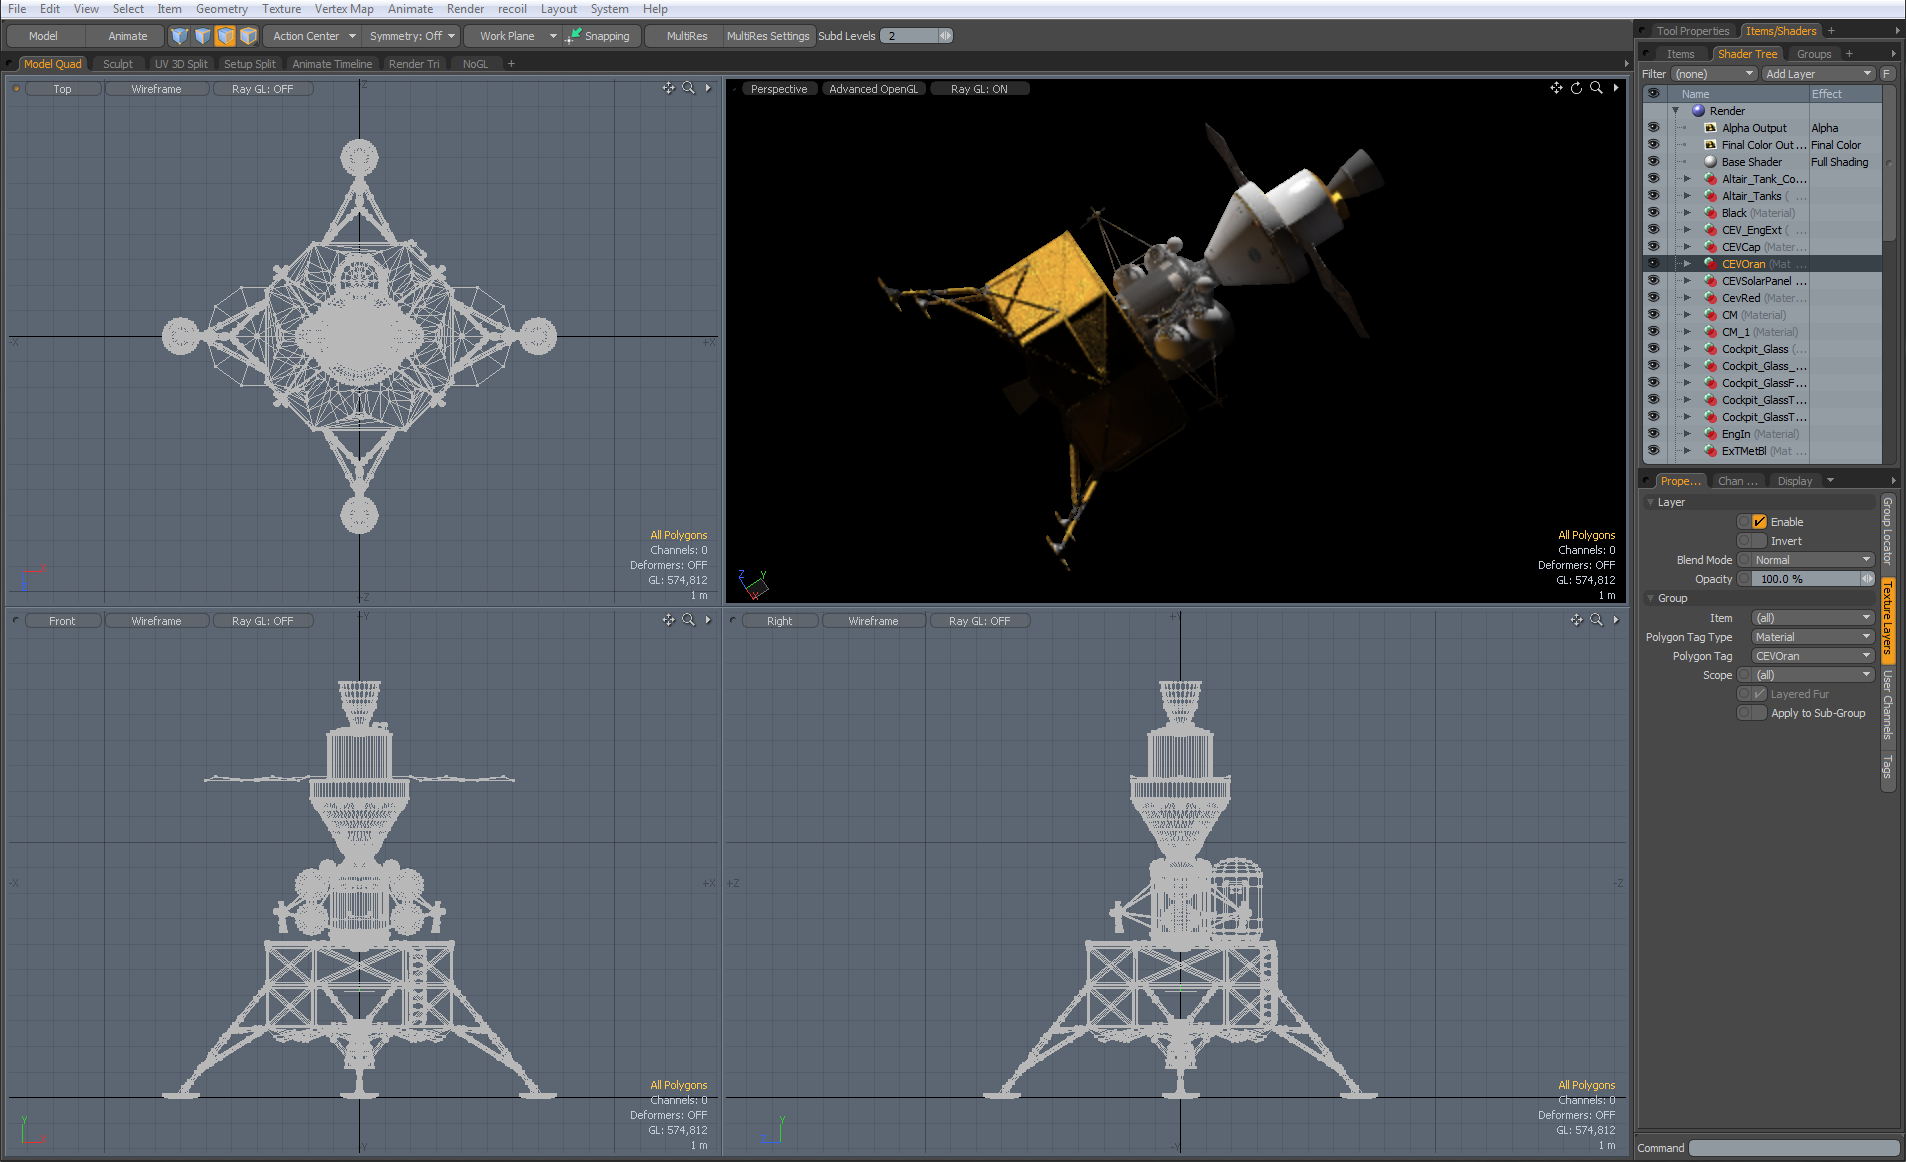Hide the Alpha Output layer via eye icon

1653,128
